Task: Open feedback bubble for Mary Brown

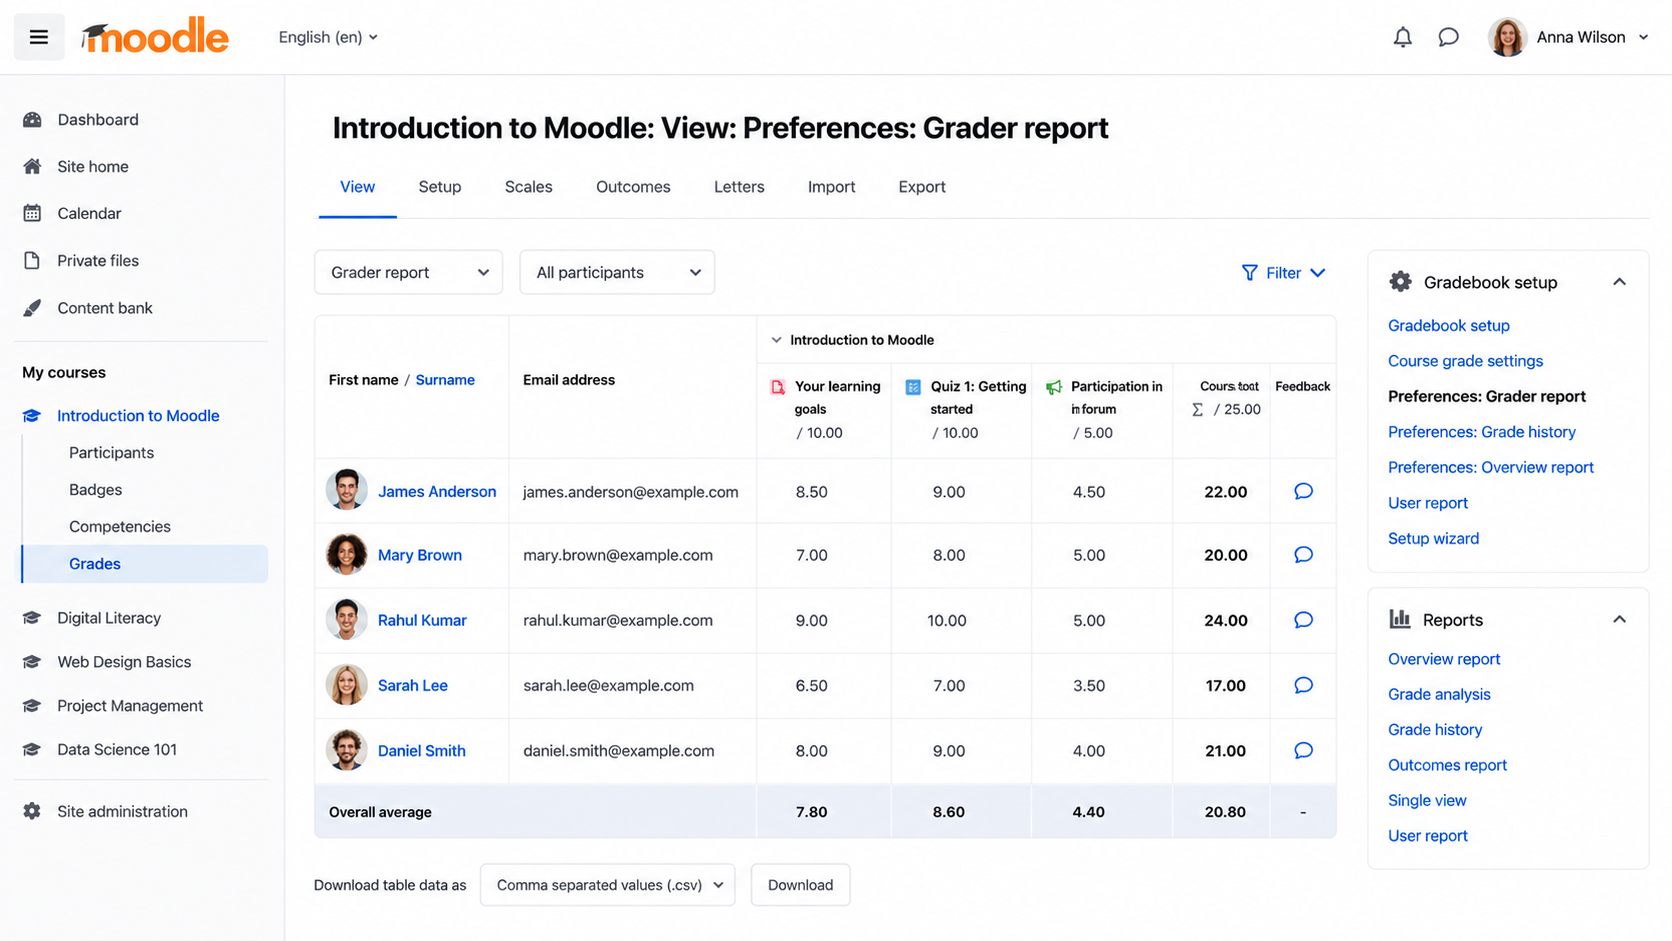Action: 1303,555
